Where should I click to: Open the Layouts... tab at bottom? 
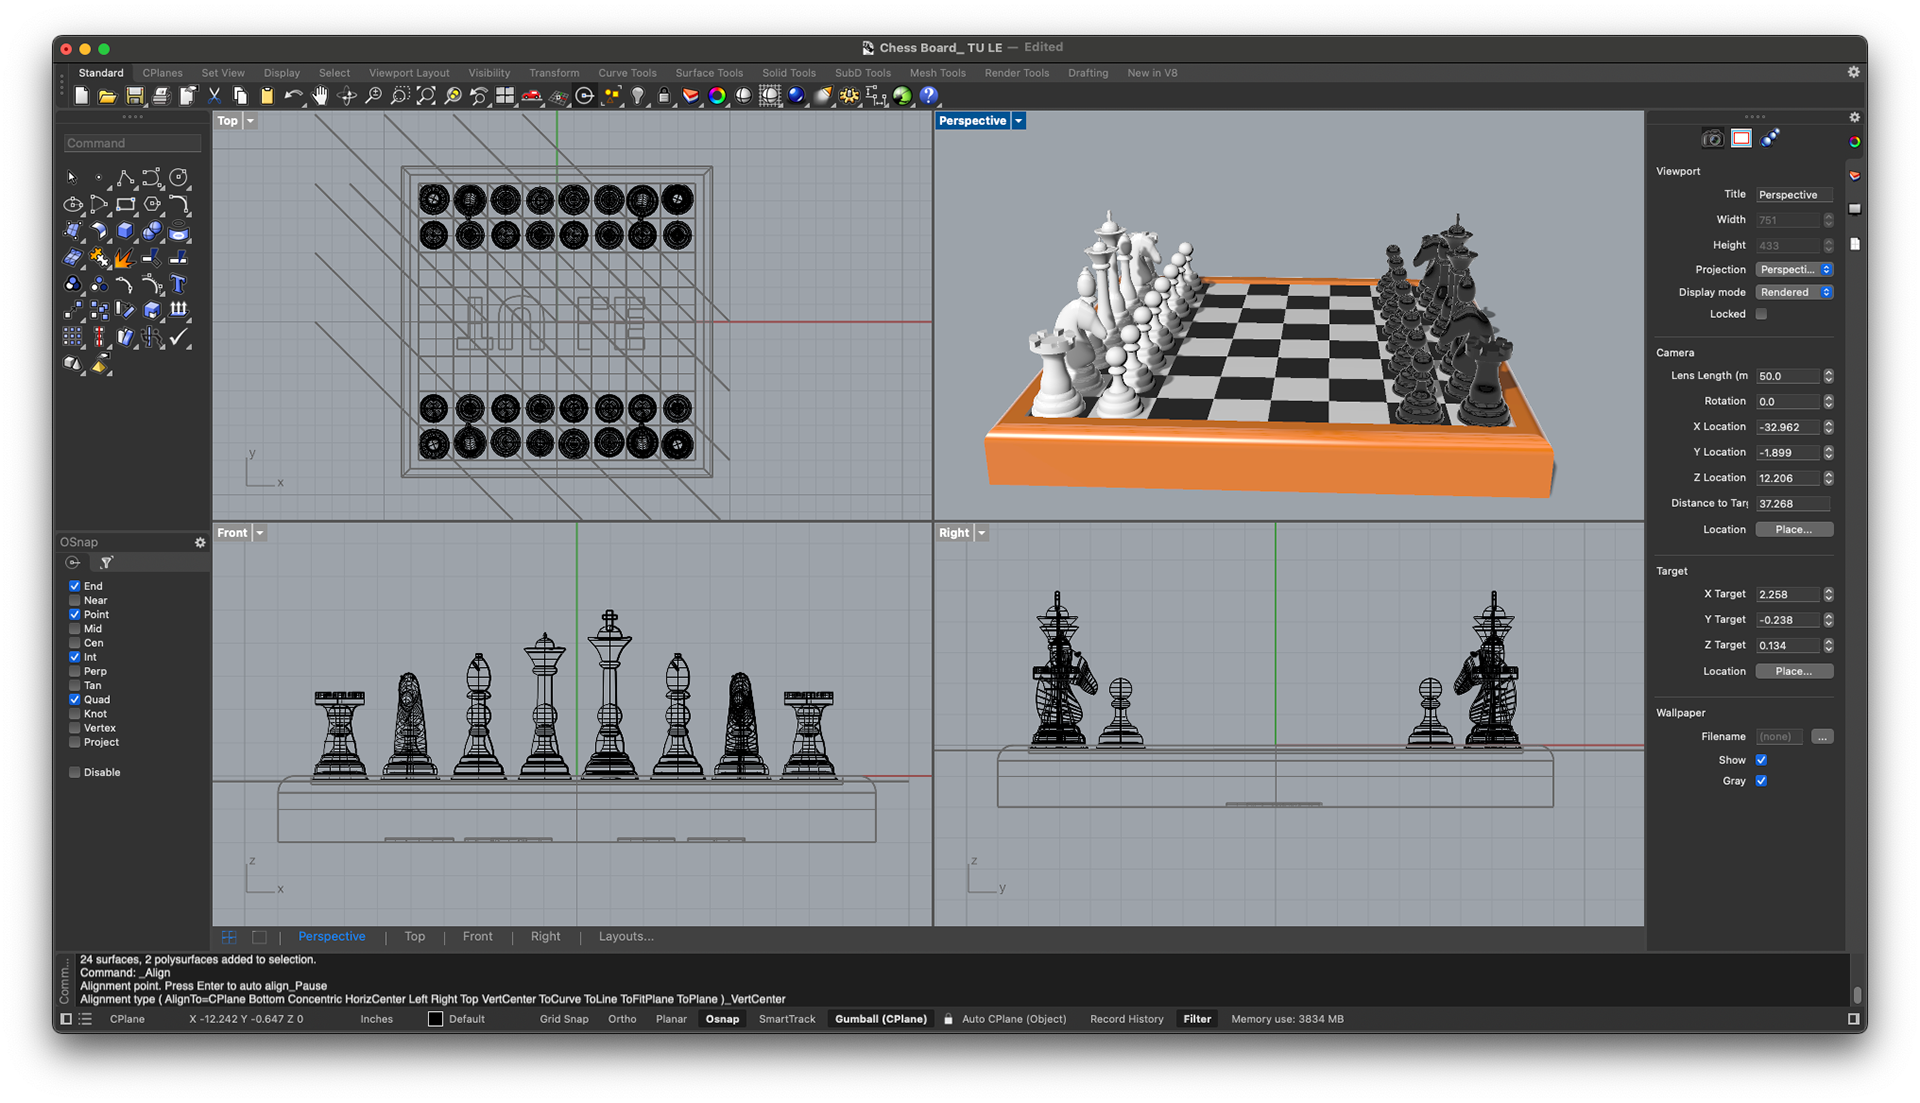(626, 937)
